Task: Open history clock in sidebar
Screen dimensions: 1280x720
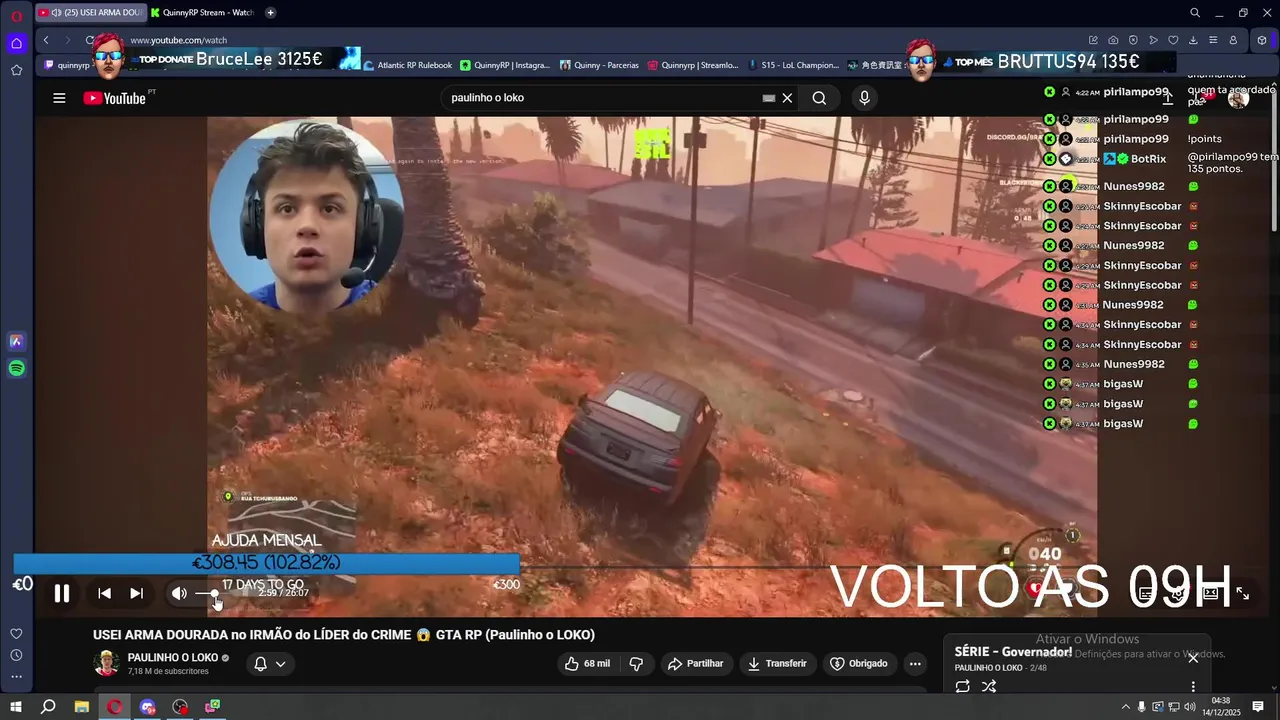Action: click(x=16, y=655)
